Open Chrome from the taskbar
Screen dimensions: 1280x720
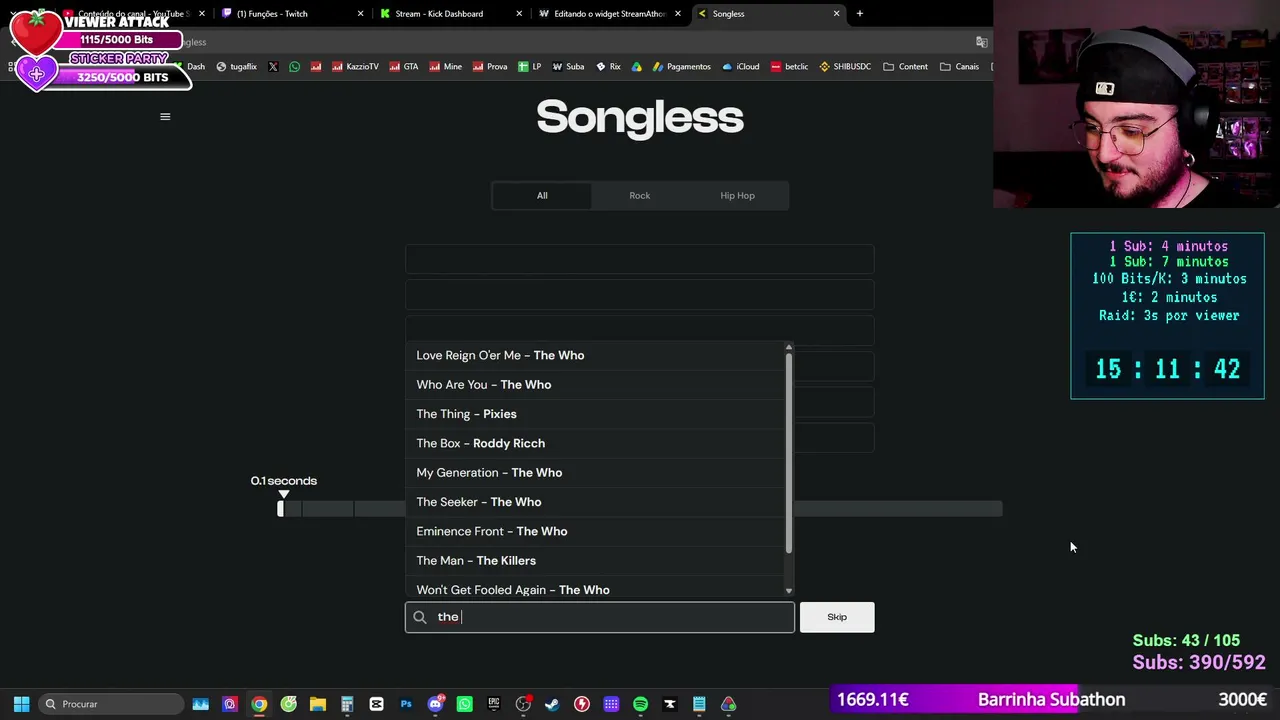pos(259,704)
